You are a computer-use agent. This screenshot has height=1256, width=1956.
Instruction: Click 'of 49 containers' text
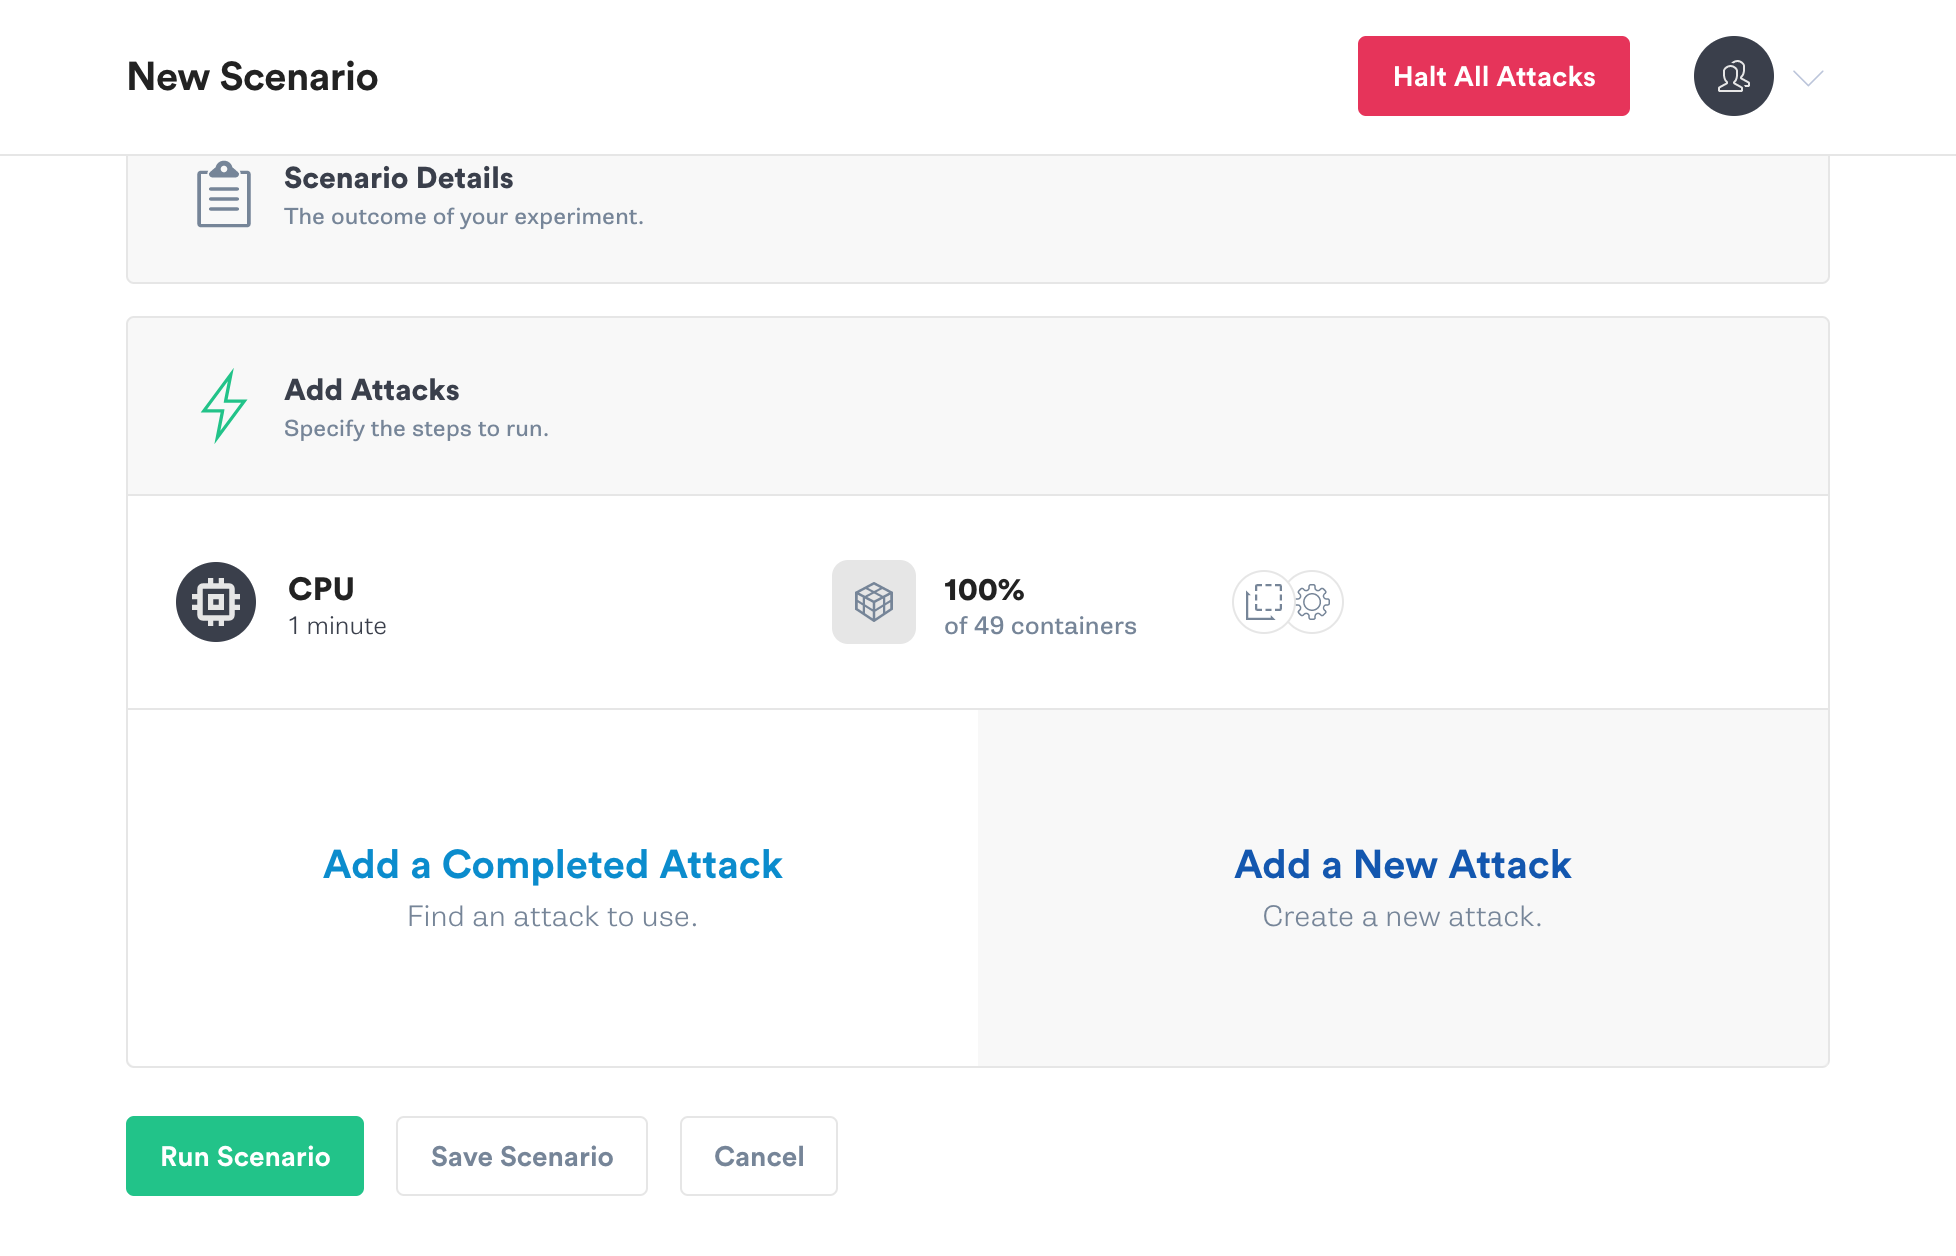tap(1040, 626)
